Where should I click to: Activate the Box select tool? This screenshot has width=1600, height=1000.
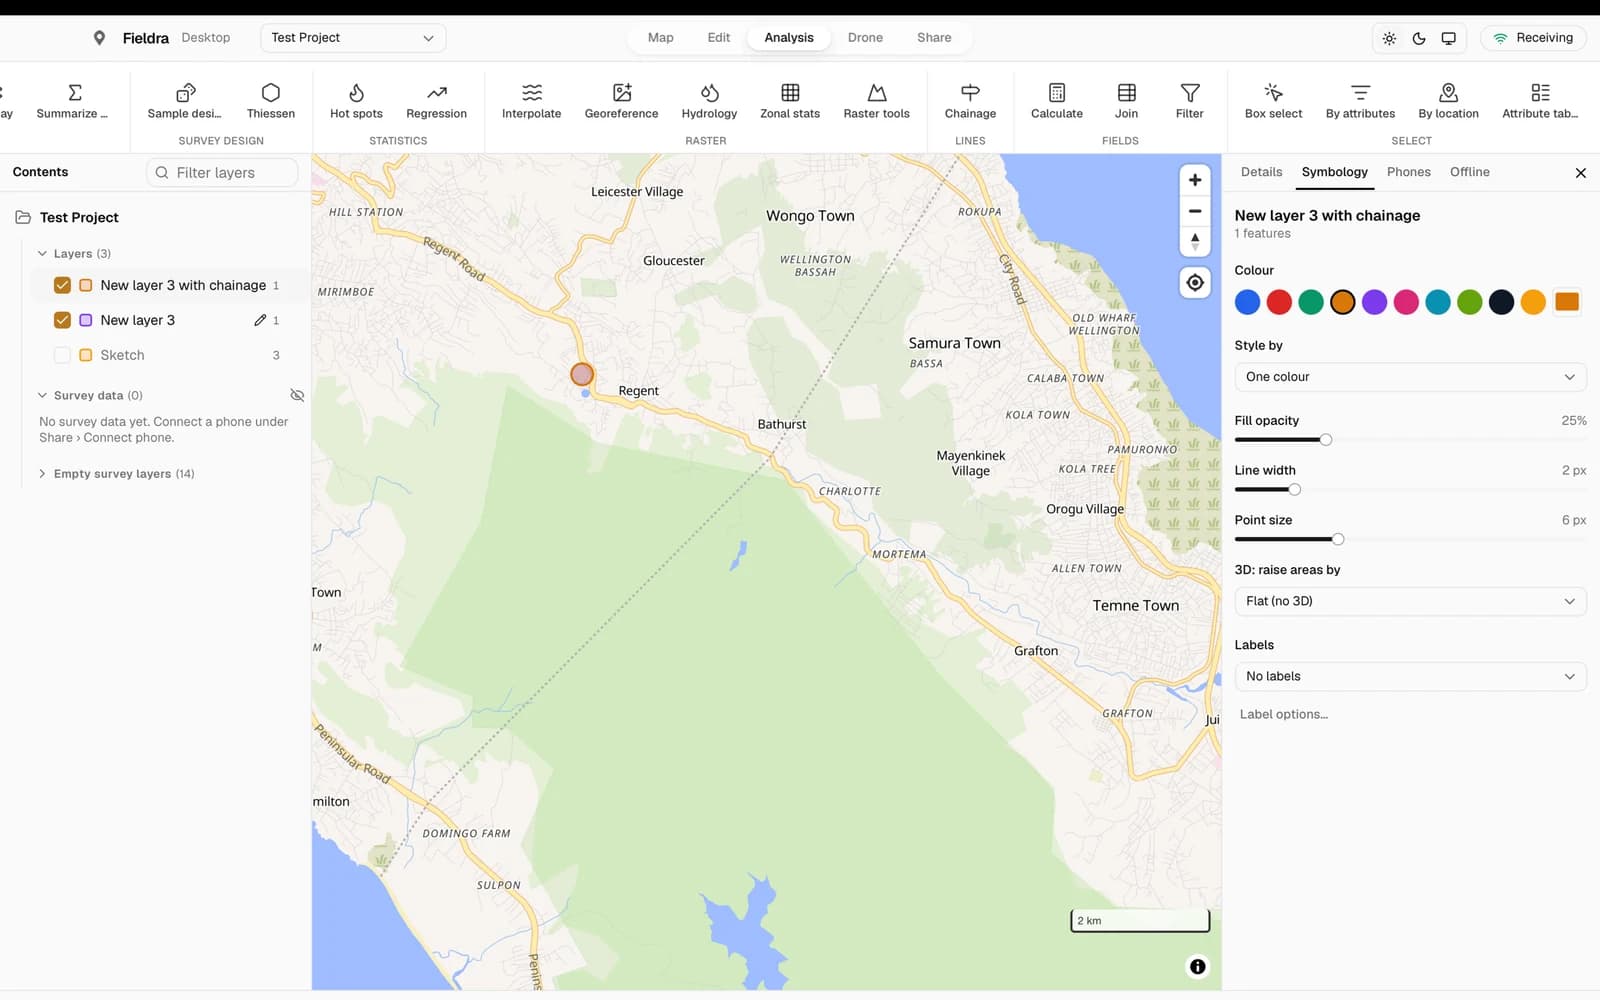click(1273, 101)
